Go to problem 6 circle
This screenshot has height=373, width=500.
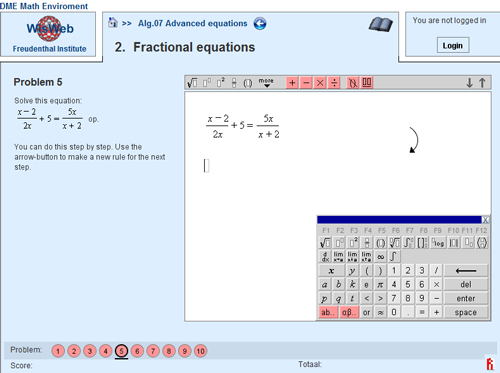click(137, 351)
